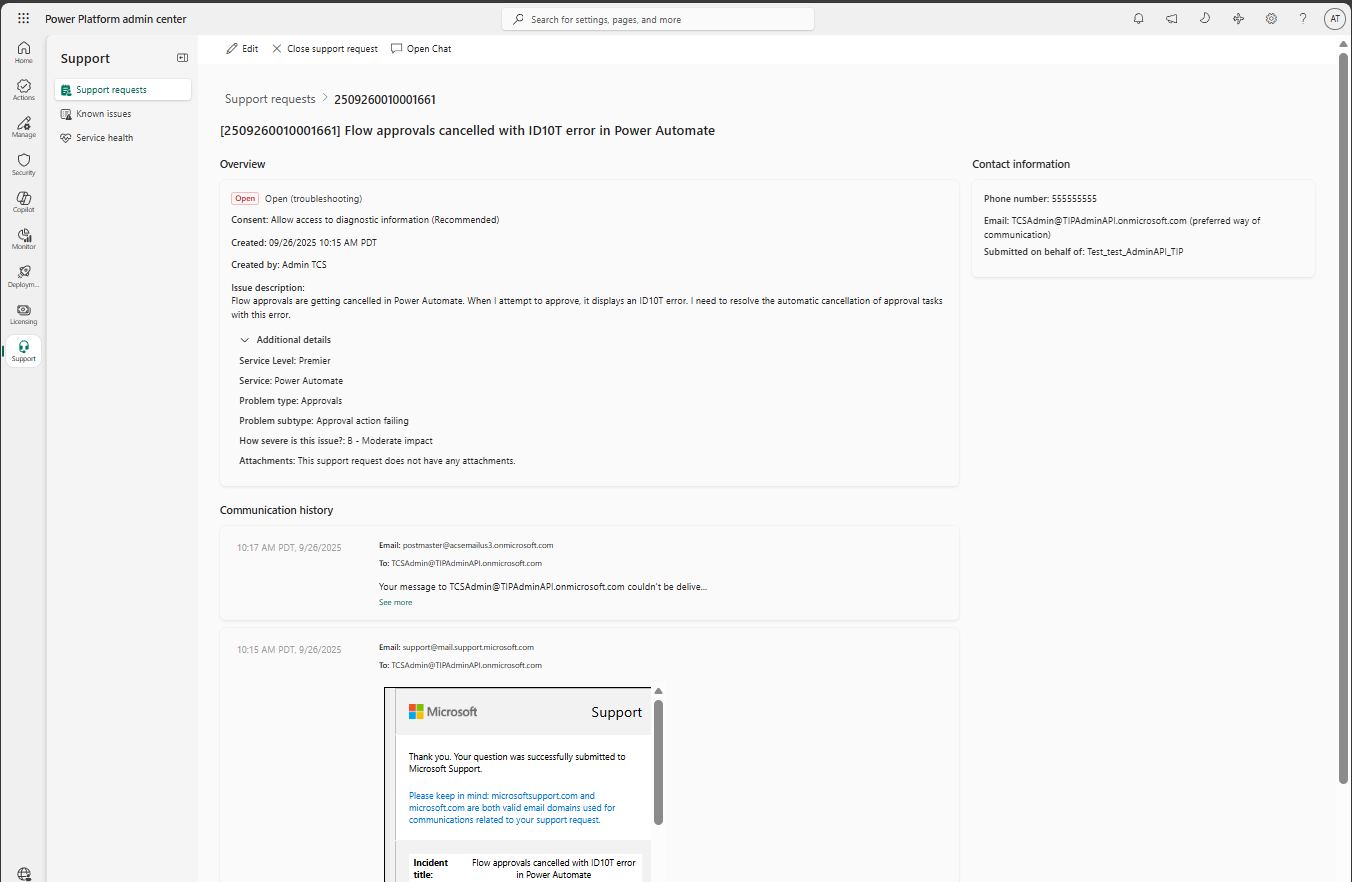
Task: Toggle the Support panel collapse control
Action: coord(182,57)
